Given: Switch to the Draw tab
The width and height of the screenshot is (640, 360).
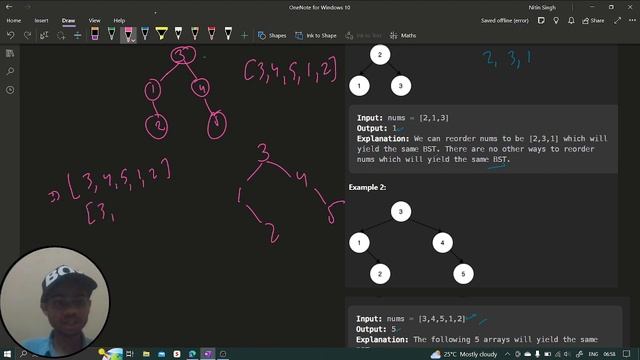Looking at the screenshot, I should [68, 20].
